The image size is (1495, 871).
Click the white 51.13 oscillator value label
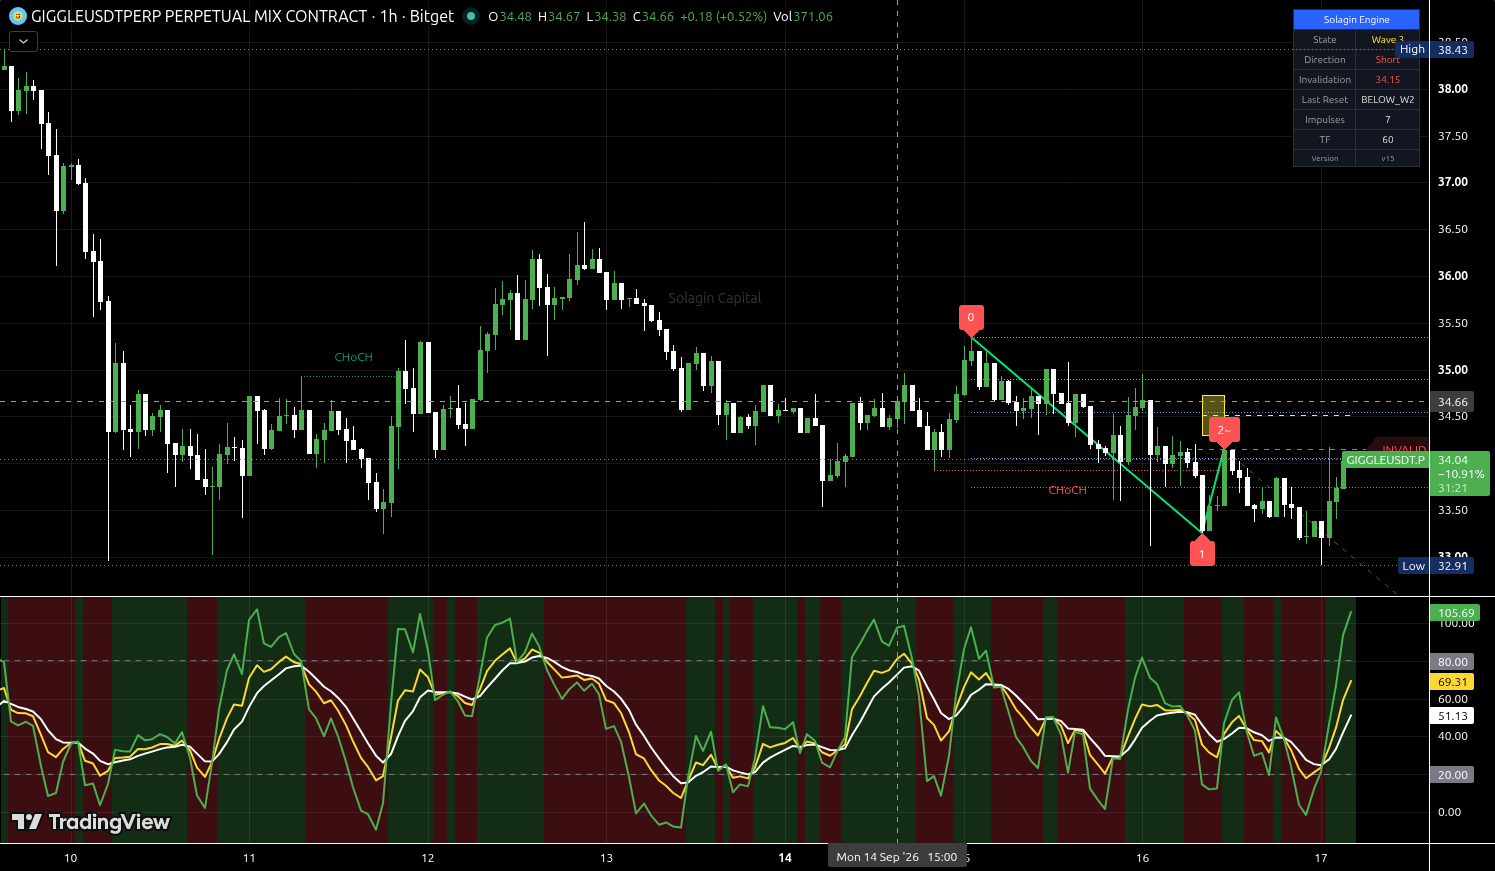click(1452, 716)
